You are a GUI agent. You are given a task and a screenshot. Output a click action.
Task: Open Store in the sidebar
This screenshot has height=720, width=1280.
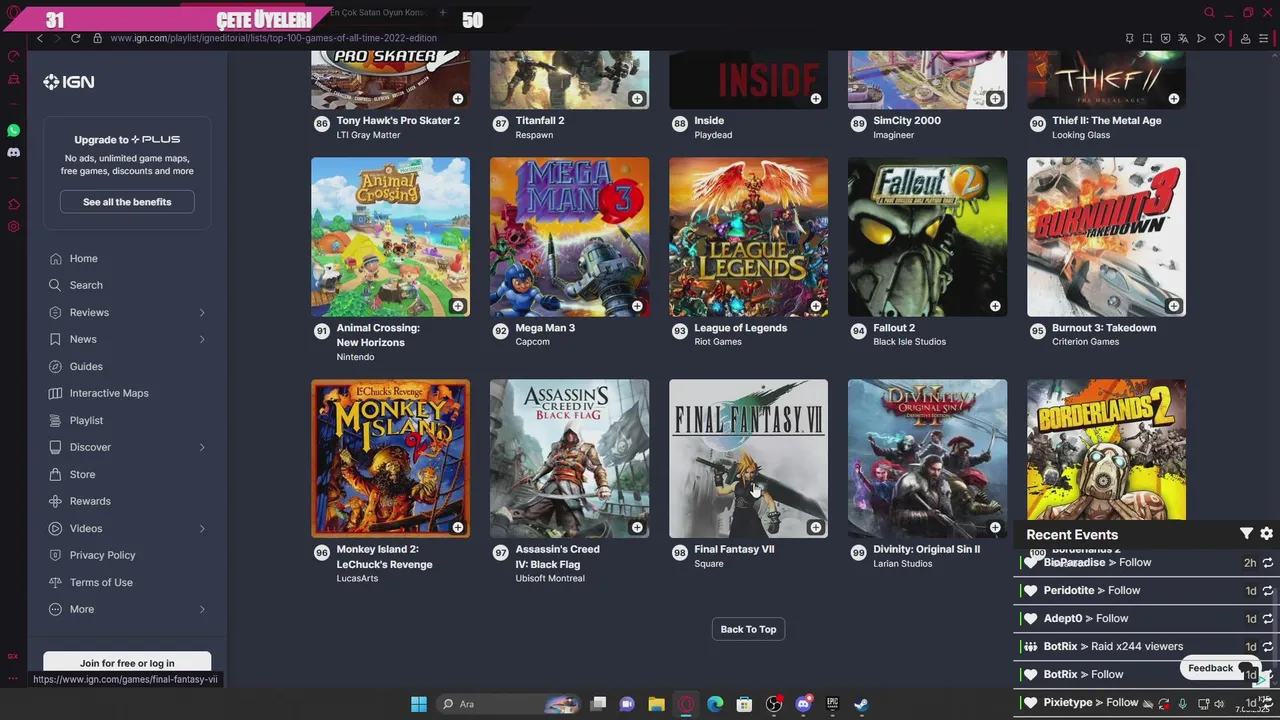click(x=82, y=474)
